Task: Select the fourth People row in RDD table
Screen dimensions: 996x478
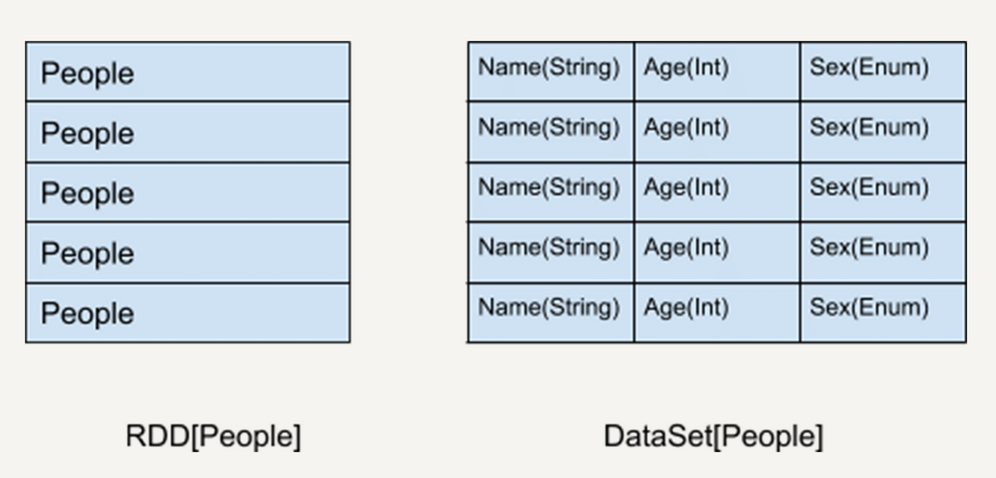Action: [x=187, y=252]
